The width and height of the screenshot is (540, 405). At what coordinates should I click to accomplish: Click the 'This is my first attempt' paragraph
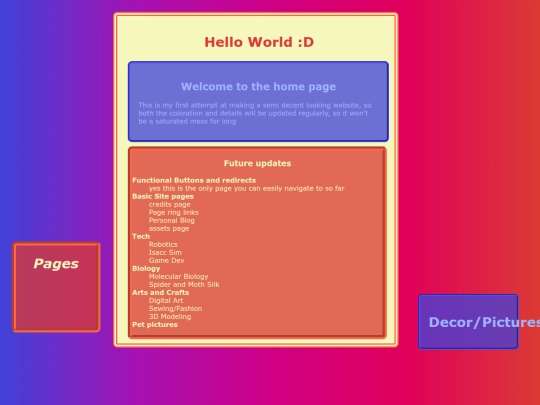pyautogui.click(x=255, y=113)
